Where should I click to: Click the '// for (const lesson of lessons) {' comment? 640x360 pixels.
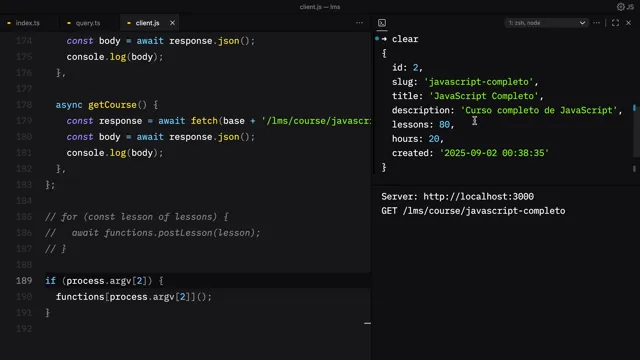point(137,217)
